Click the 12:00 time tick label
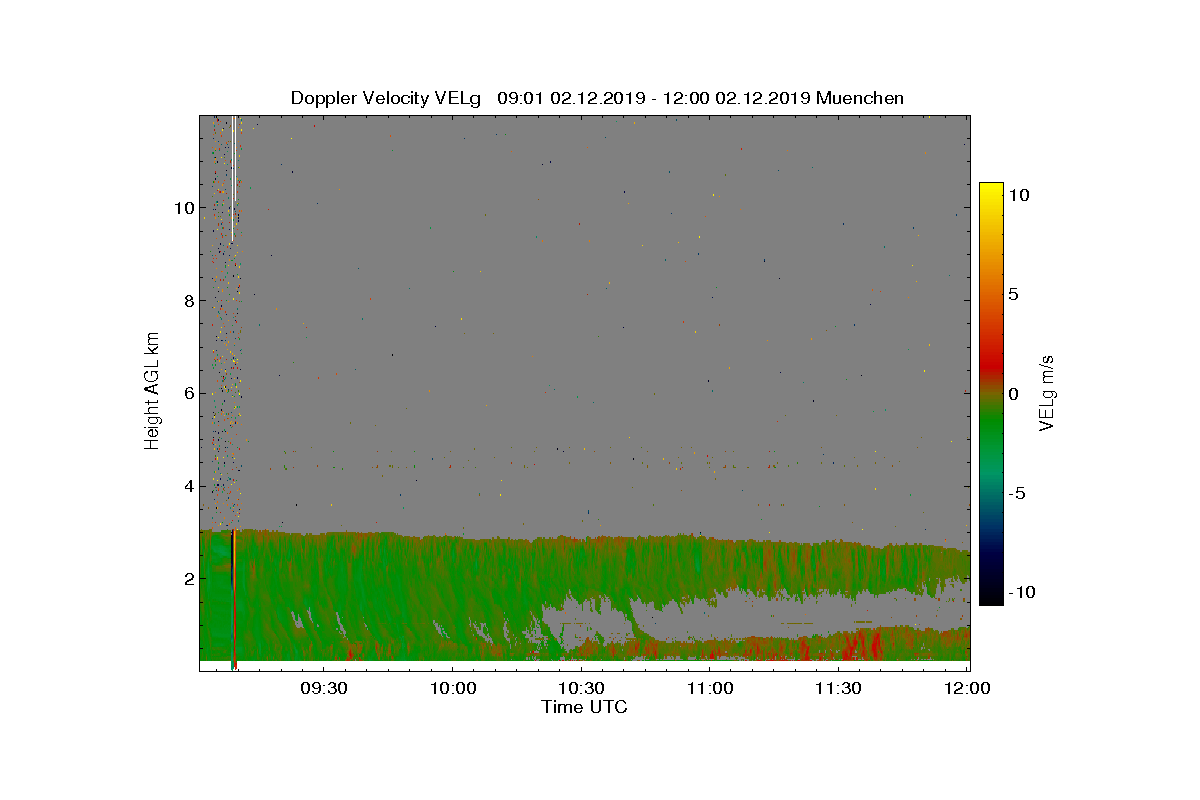Screen dimensions: 1200x800 point(968,689)
